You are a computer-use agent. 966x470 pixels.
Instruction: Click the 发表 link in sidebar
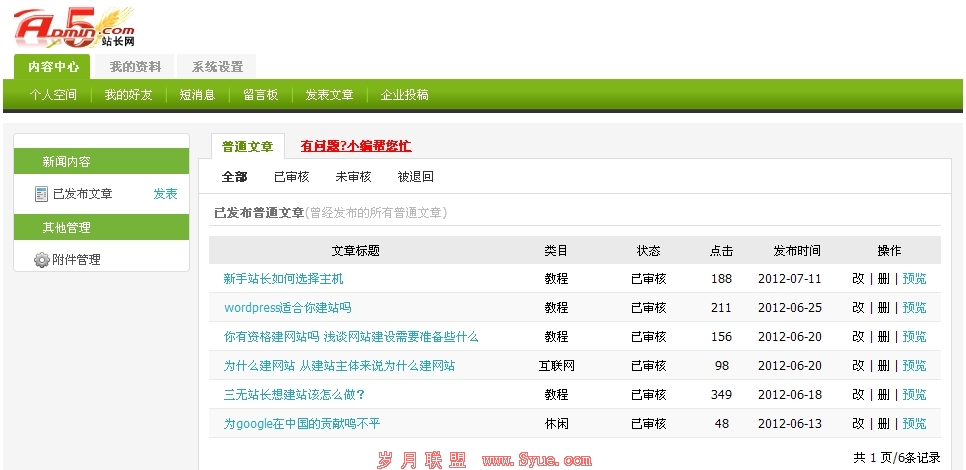coord(165,194)
